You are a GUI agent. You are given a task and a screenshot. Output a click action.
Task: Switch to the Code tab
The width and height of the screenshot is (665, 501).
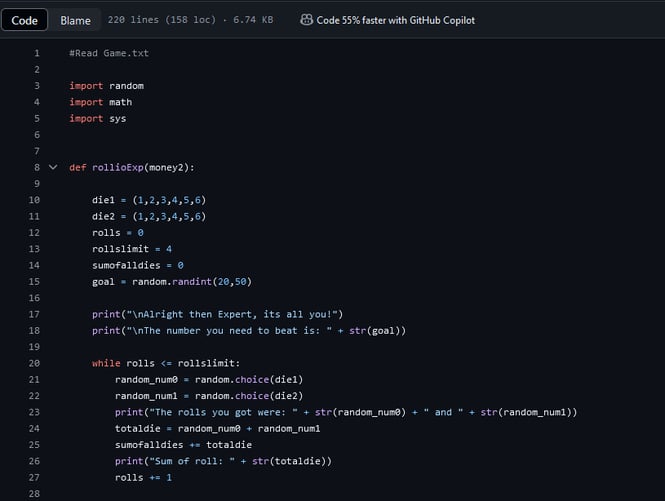pyautogui.click(x=24, y=20)
